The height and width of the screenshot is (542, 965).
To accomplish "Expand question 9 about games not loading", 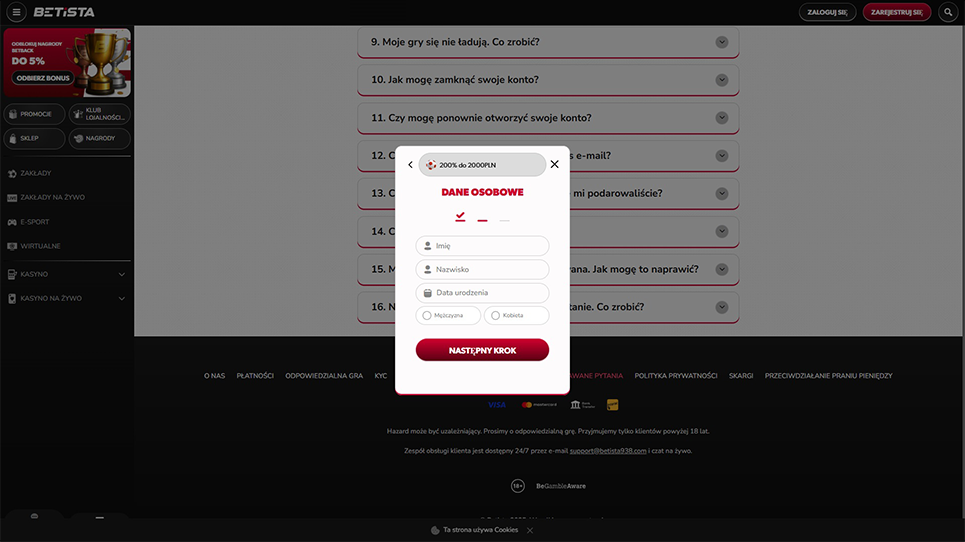I will [x=721, y=42].
